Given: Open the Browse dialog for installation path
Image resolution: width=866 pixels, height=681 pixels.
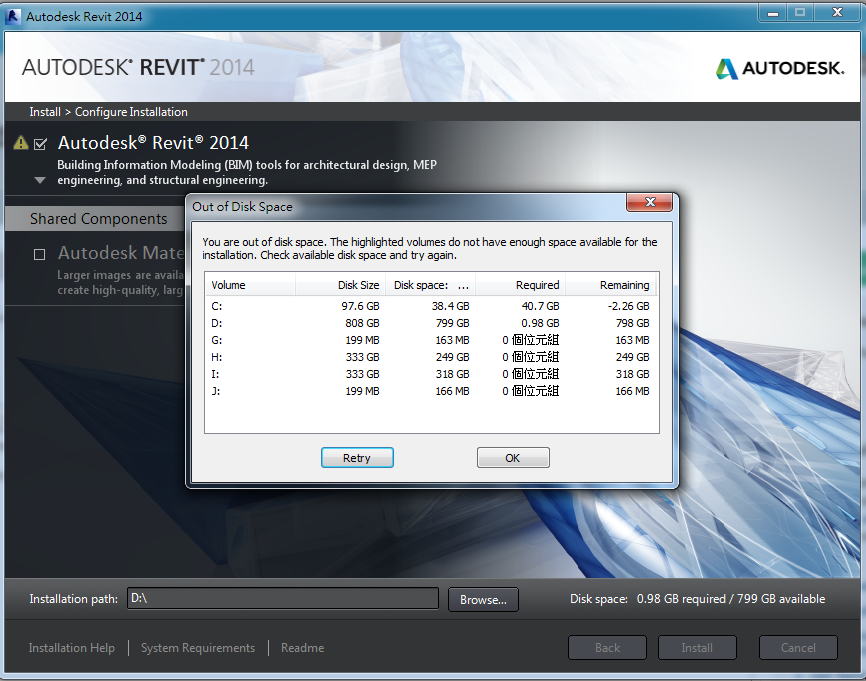Looking at the screenshot, I should tap(483, 598).
